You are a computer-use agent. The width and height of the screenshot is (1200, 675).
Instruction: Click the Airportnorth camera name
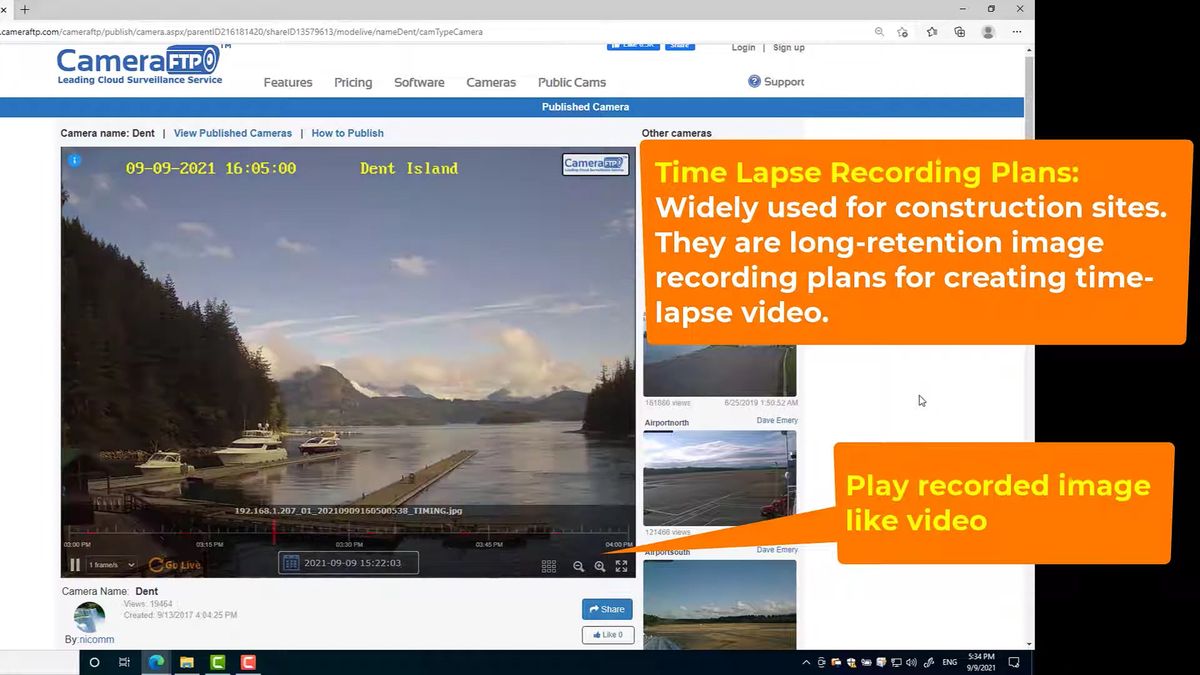pos(667,423)
